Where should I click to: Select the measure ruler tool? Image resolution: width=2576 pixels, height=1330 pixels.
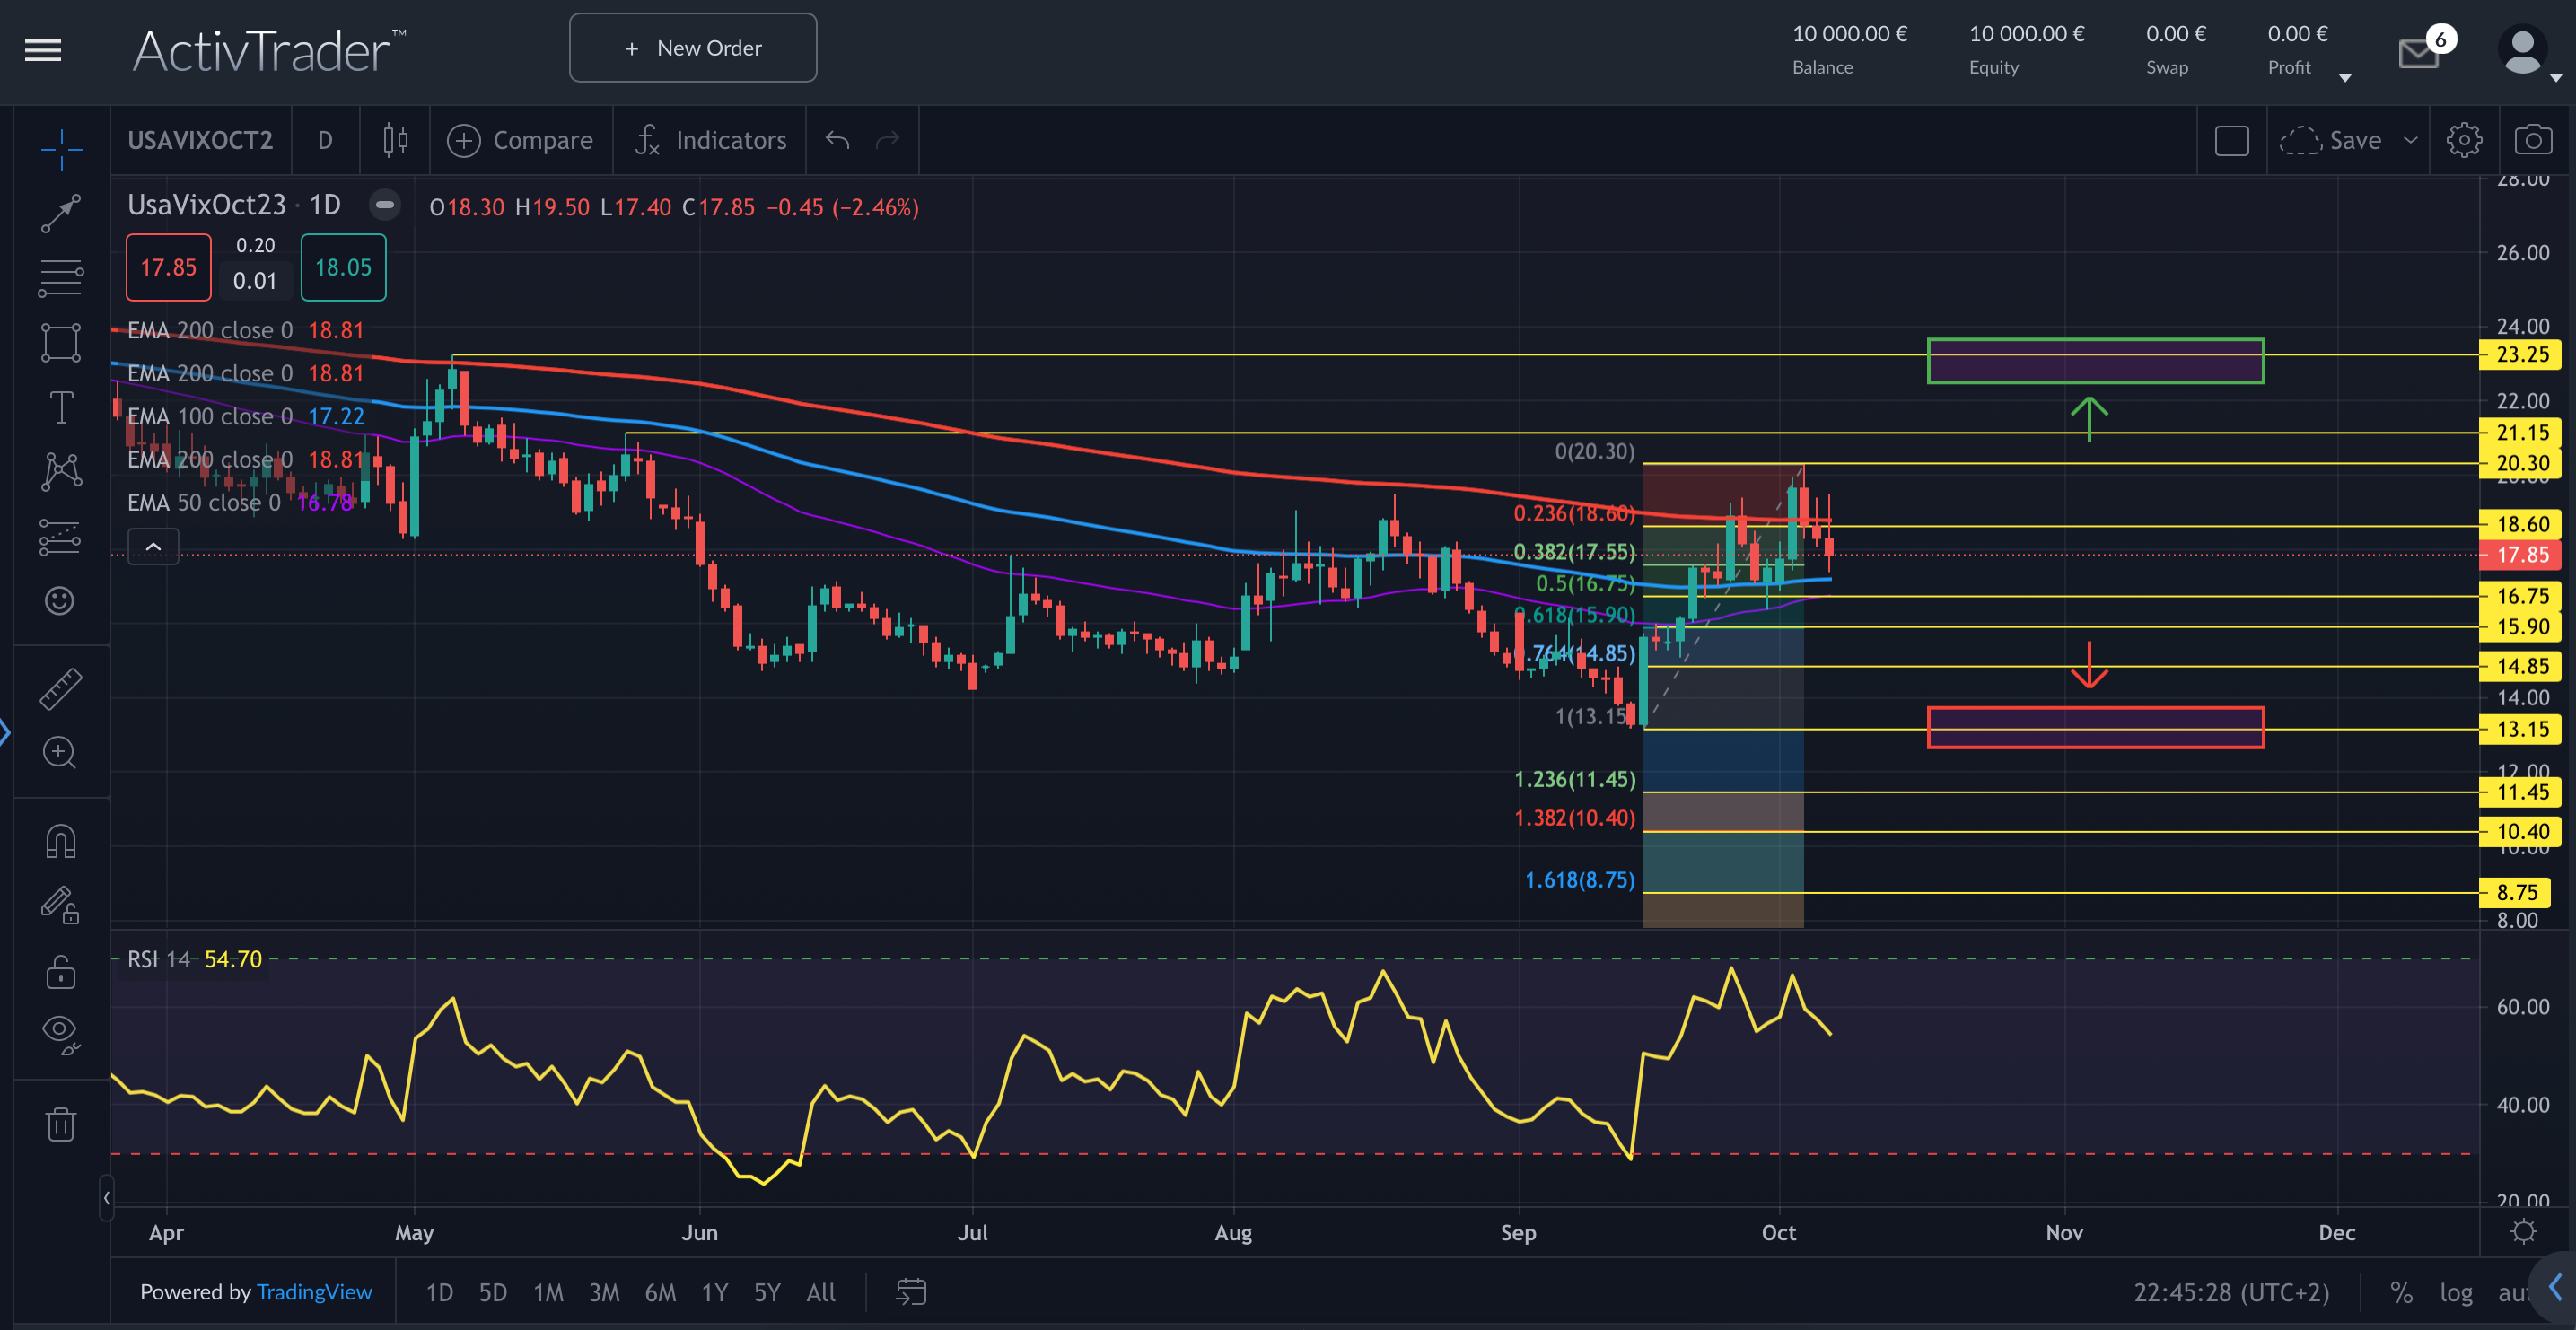(x=60, y=688)
